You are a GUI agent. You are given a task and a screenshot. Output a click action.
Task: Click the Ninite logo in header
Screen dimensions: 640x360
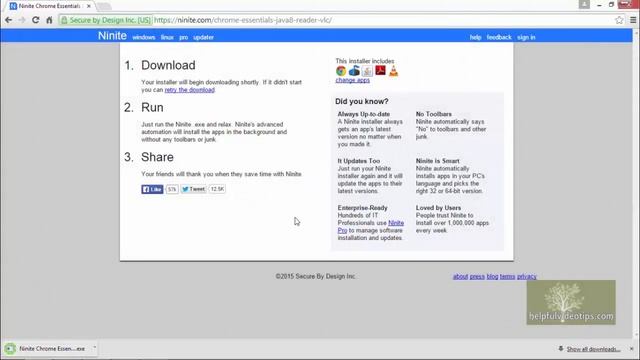tap(112, 36)
